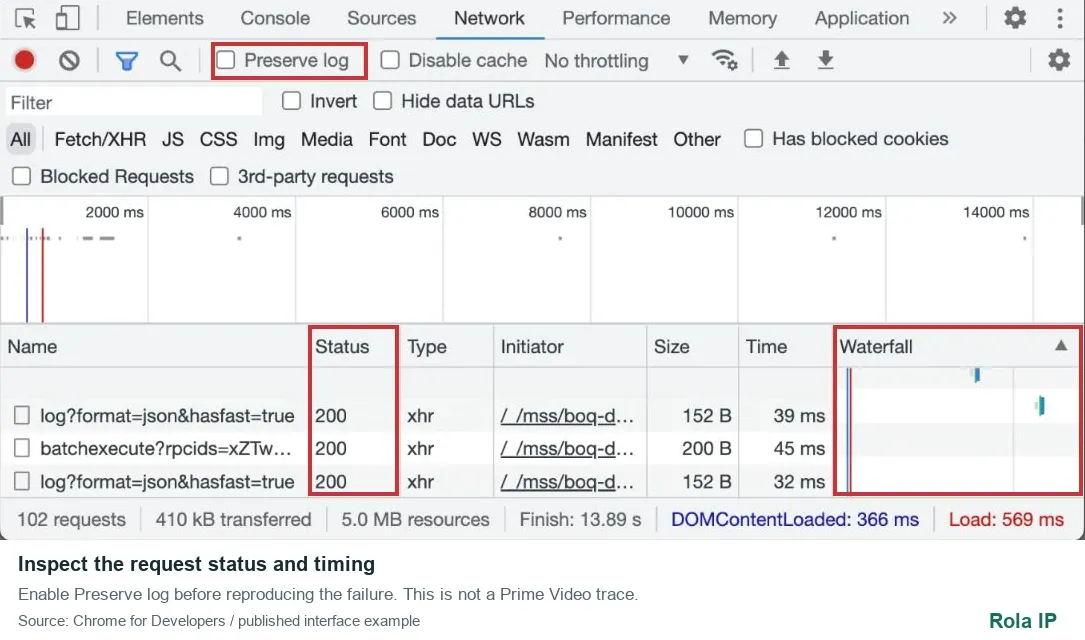Image resolution: width=1085 pixels, height=640 pixels.
Task: Filter requests by Img
Action: point(268,139)
